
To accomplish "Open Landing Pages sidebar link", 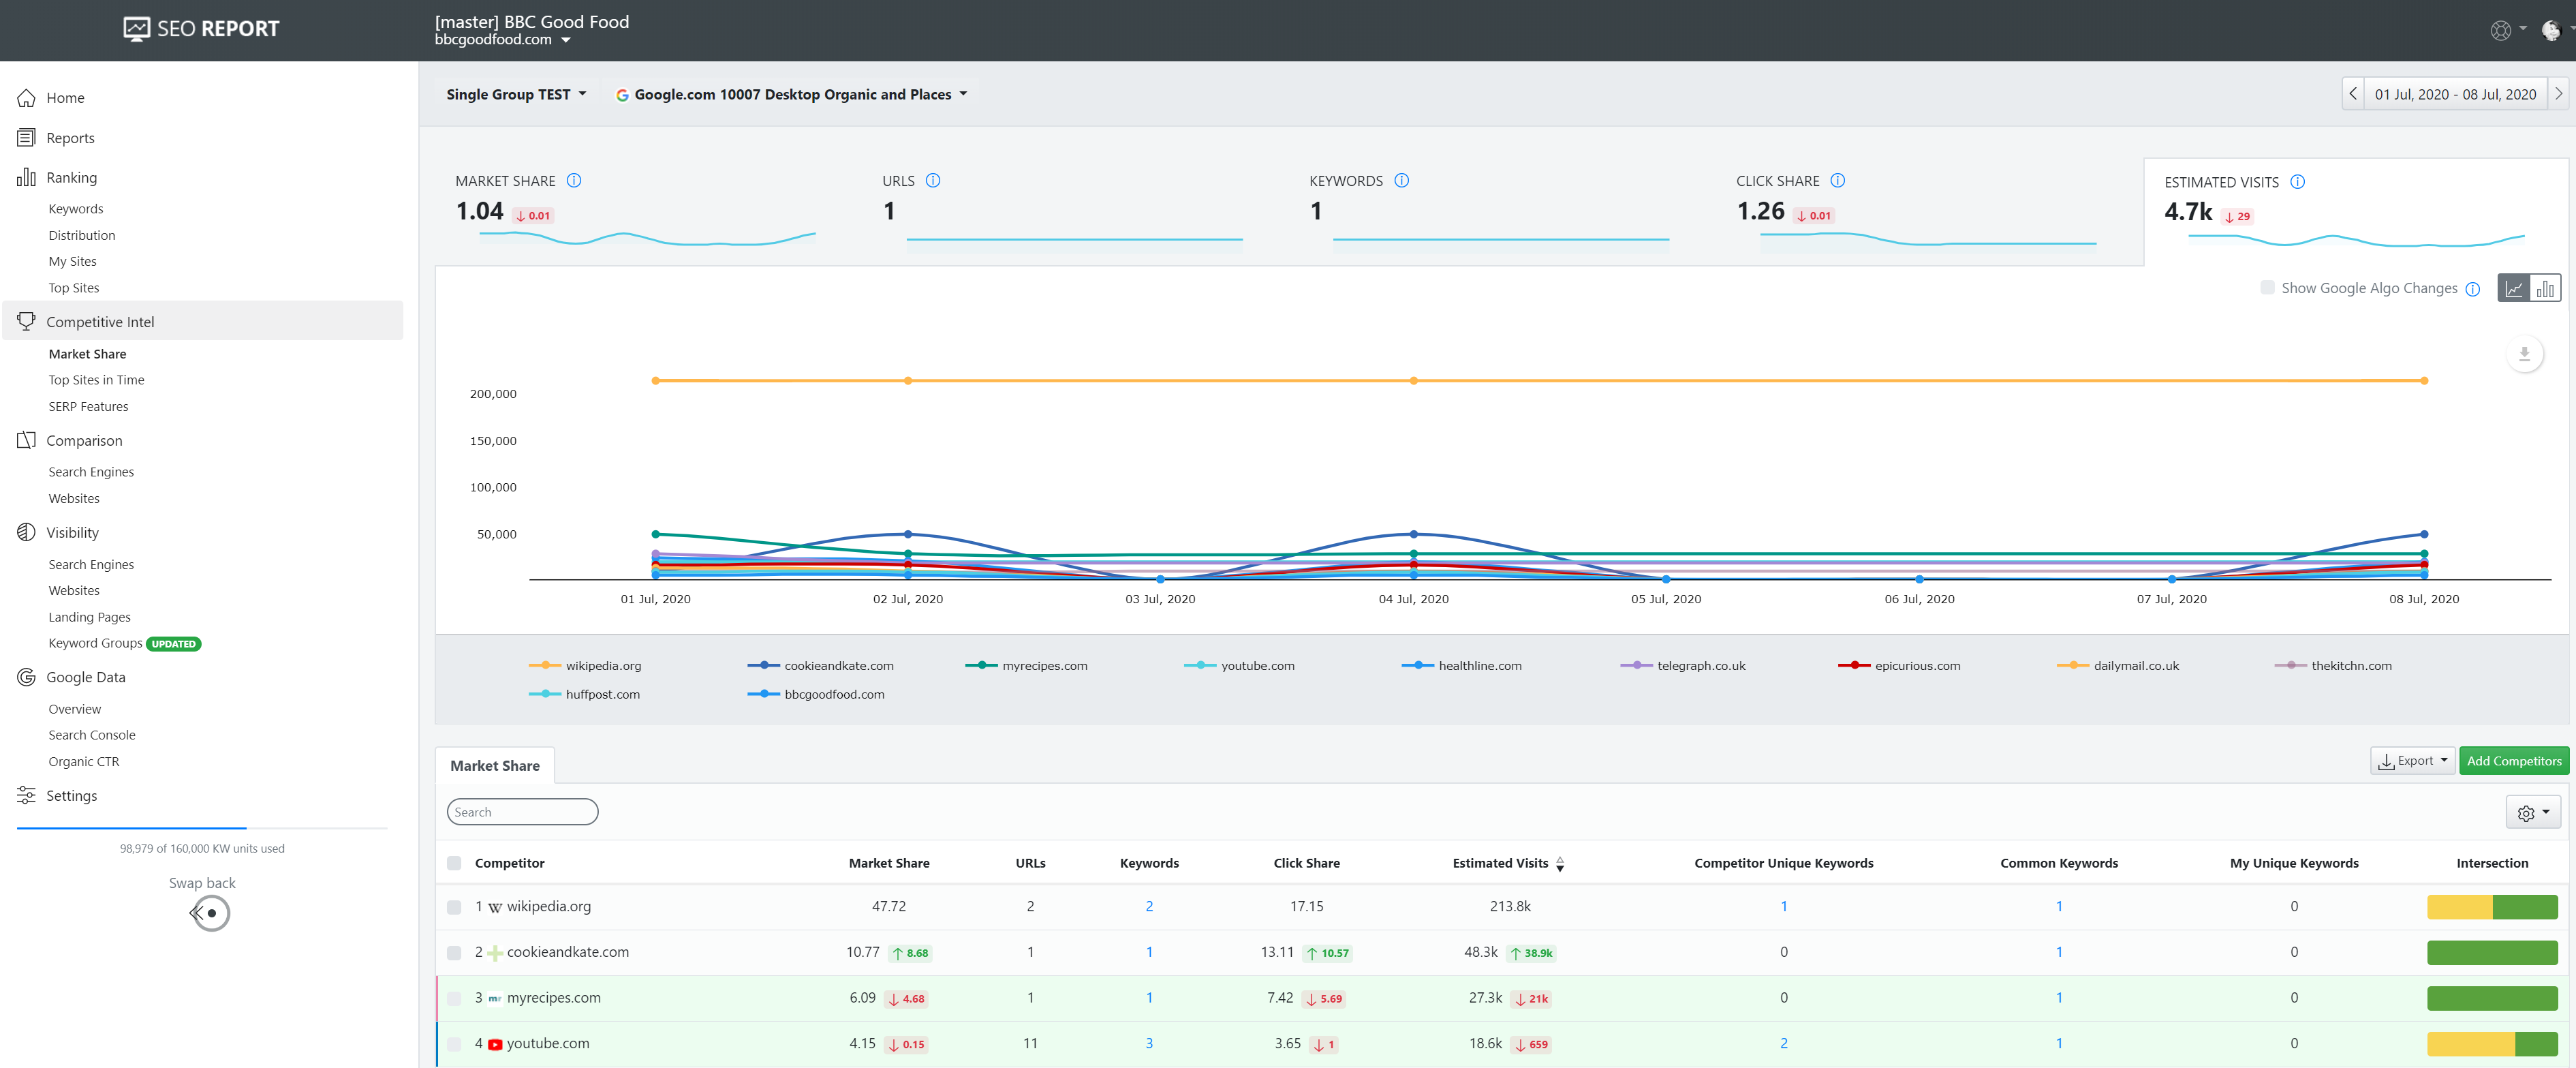I will pos(89,617).
